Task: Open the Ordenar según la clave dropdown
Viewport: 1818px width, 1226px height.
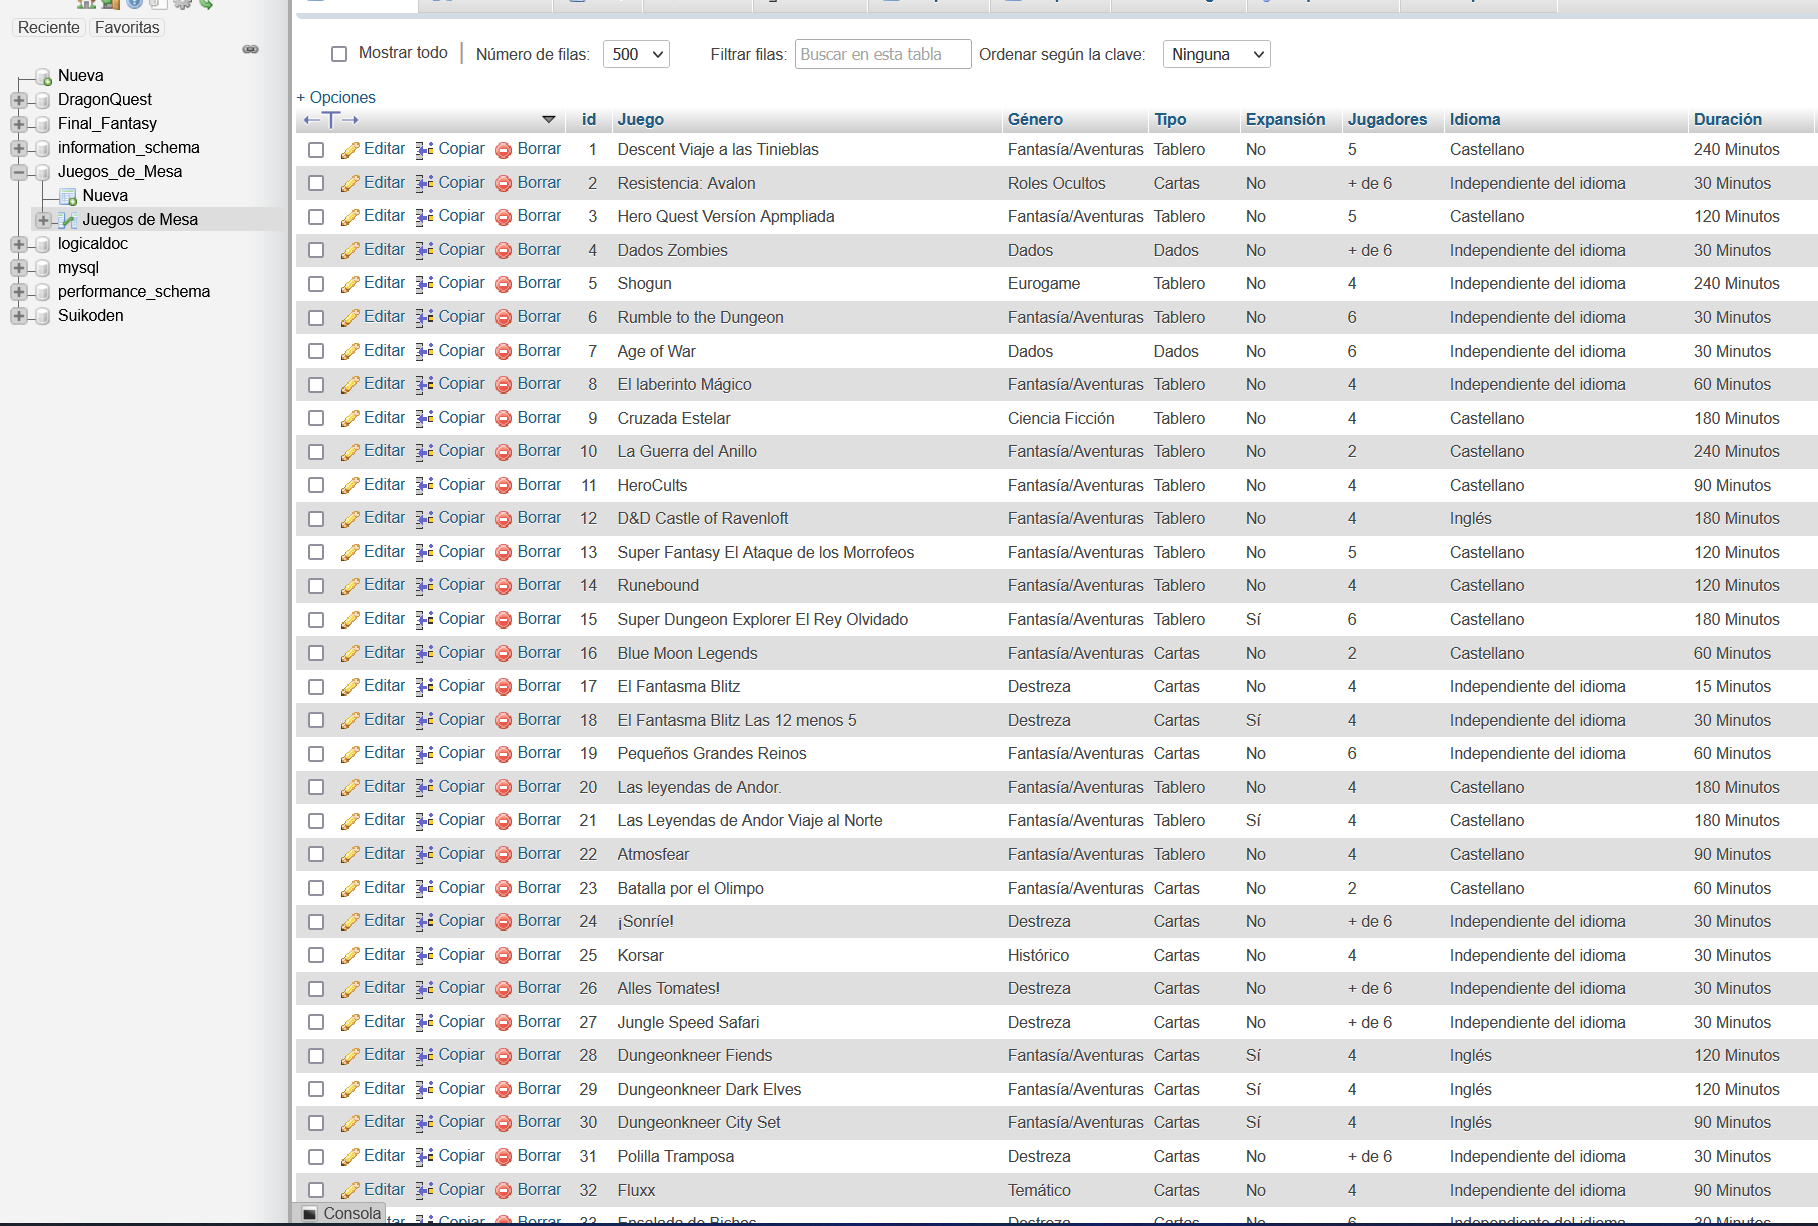Action: 1216,54
